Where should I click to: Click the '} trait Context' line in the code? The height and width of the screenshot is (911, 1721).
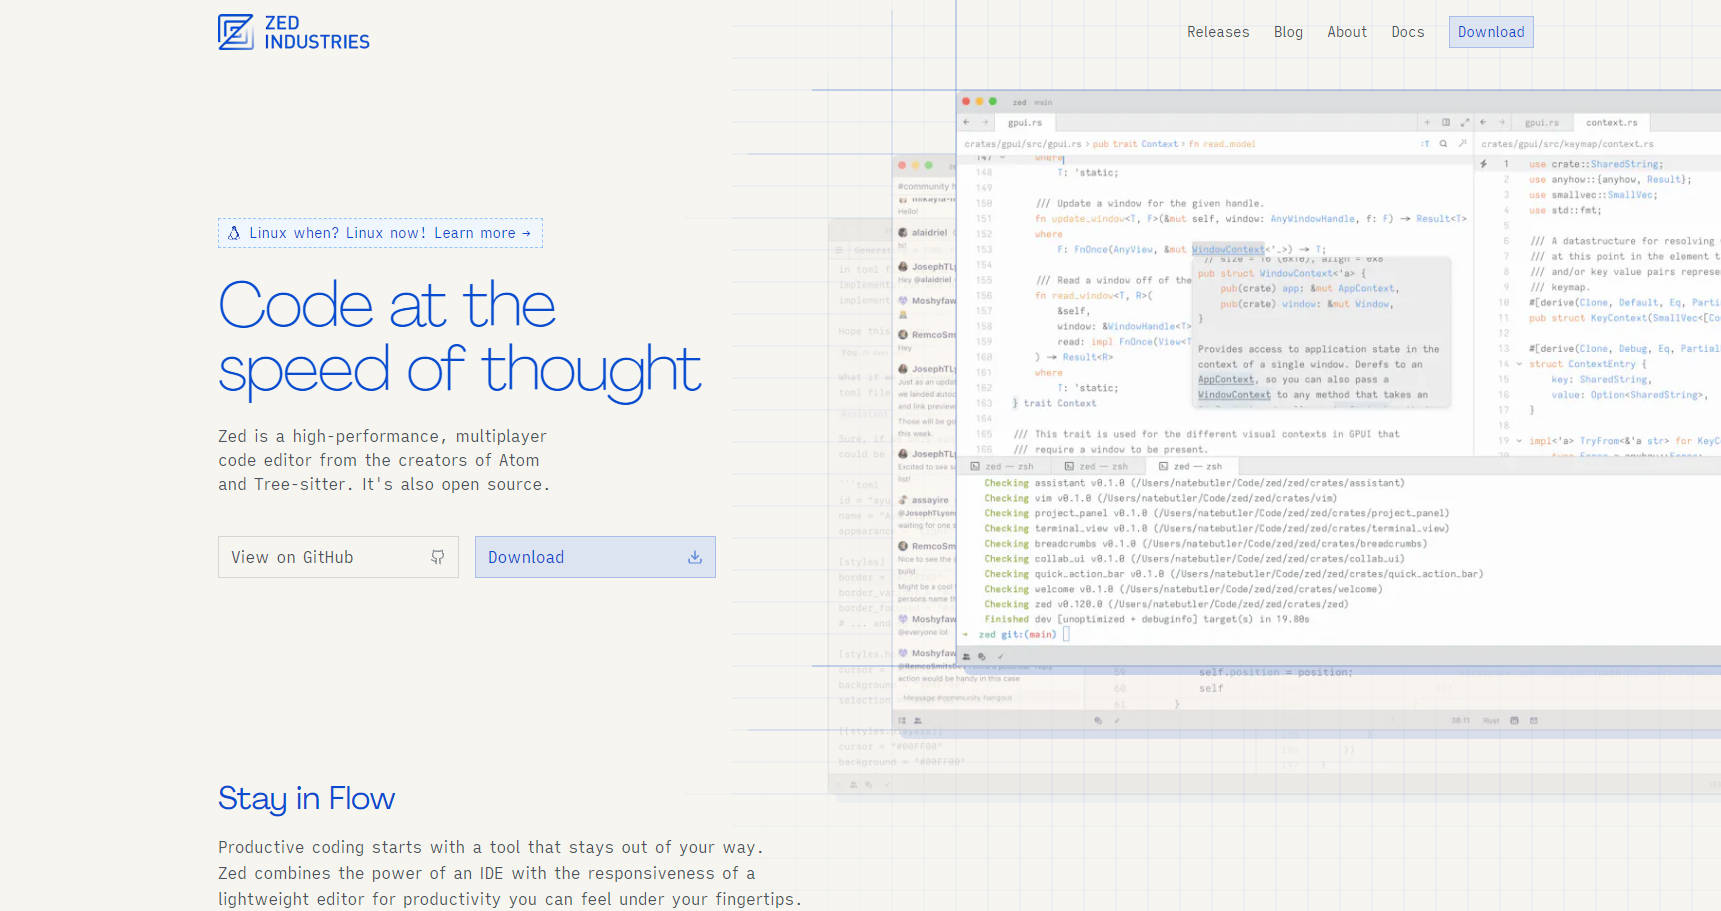tap(1054, 403)
